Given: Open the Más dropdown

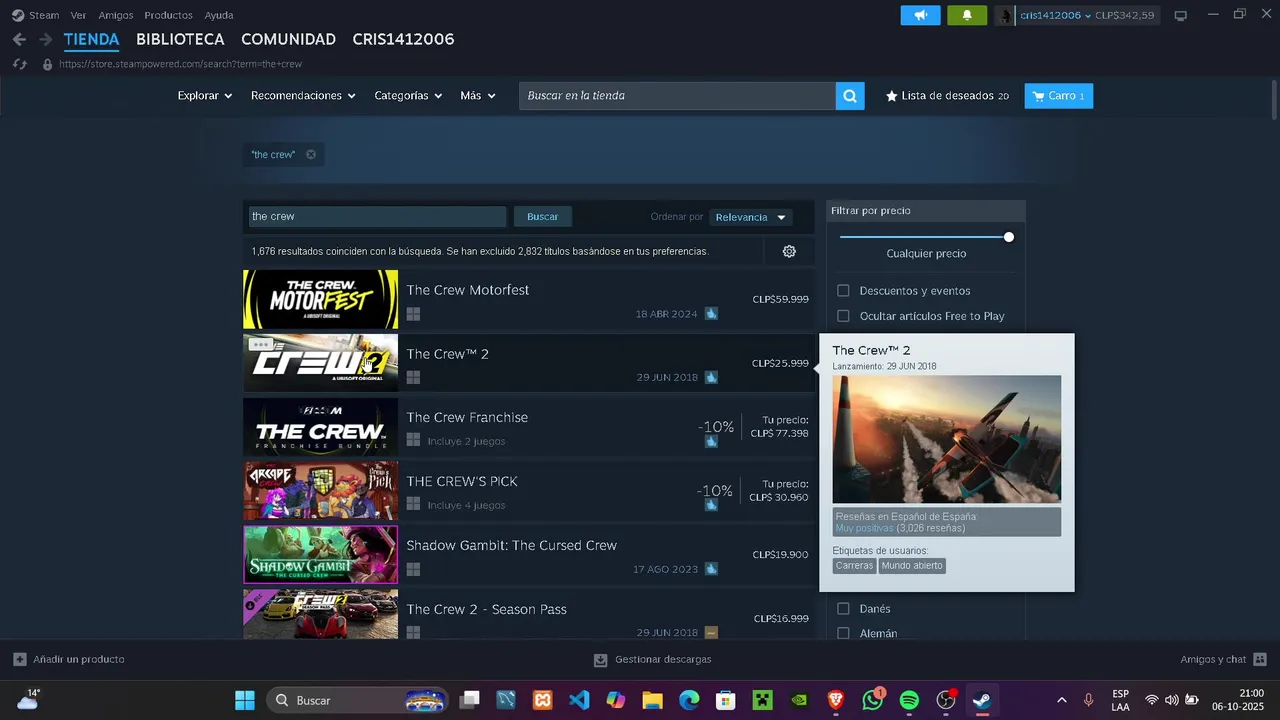Looking at the screenshot, I should click(477, 96).
